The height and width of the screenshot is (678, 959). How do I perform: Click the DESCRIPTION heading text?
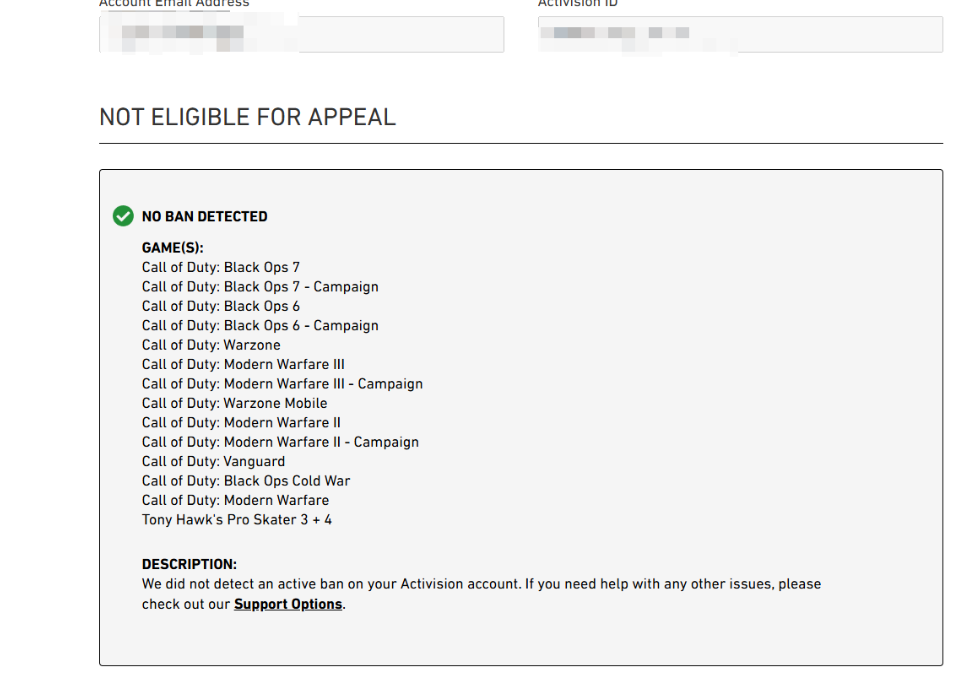pyautogui.click(x=189, y=564)
